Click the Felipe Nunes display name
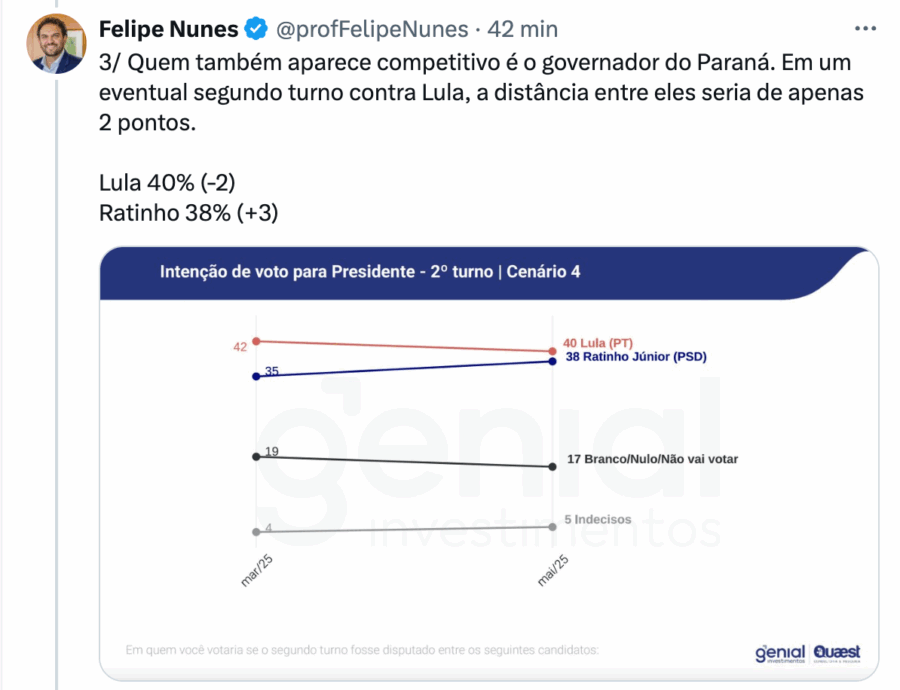The height and width of the screenshot is (690, 900). pyautogui.click(x=167, y=30)
